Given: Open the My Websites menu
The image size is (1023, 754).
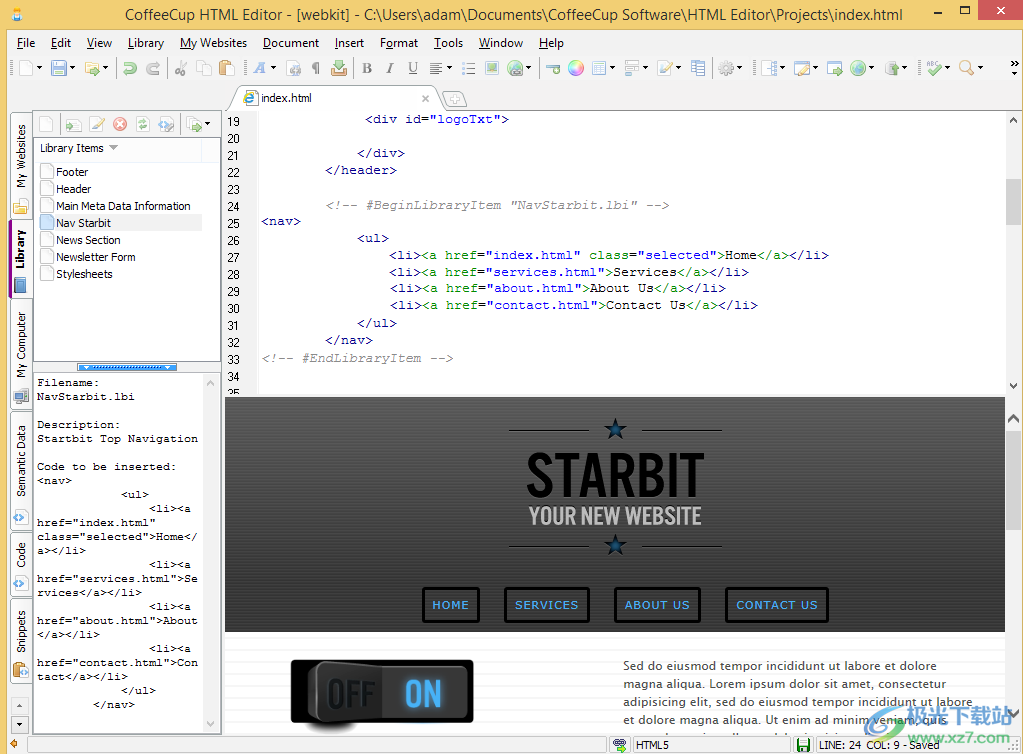Looking at the screenshot, I should pos(213,43).
